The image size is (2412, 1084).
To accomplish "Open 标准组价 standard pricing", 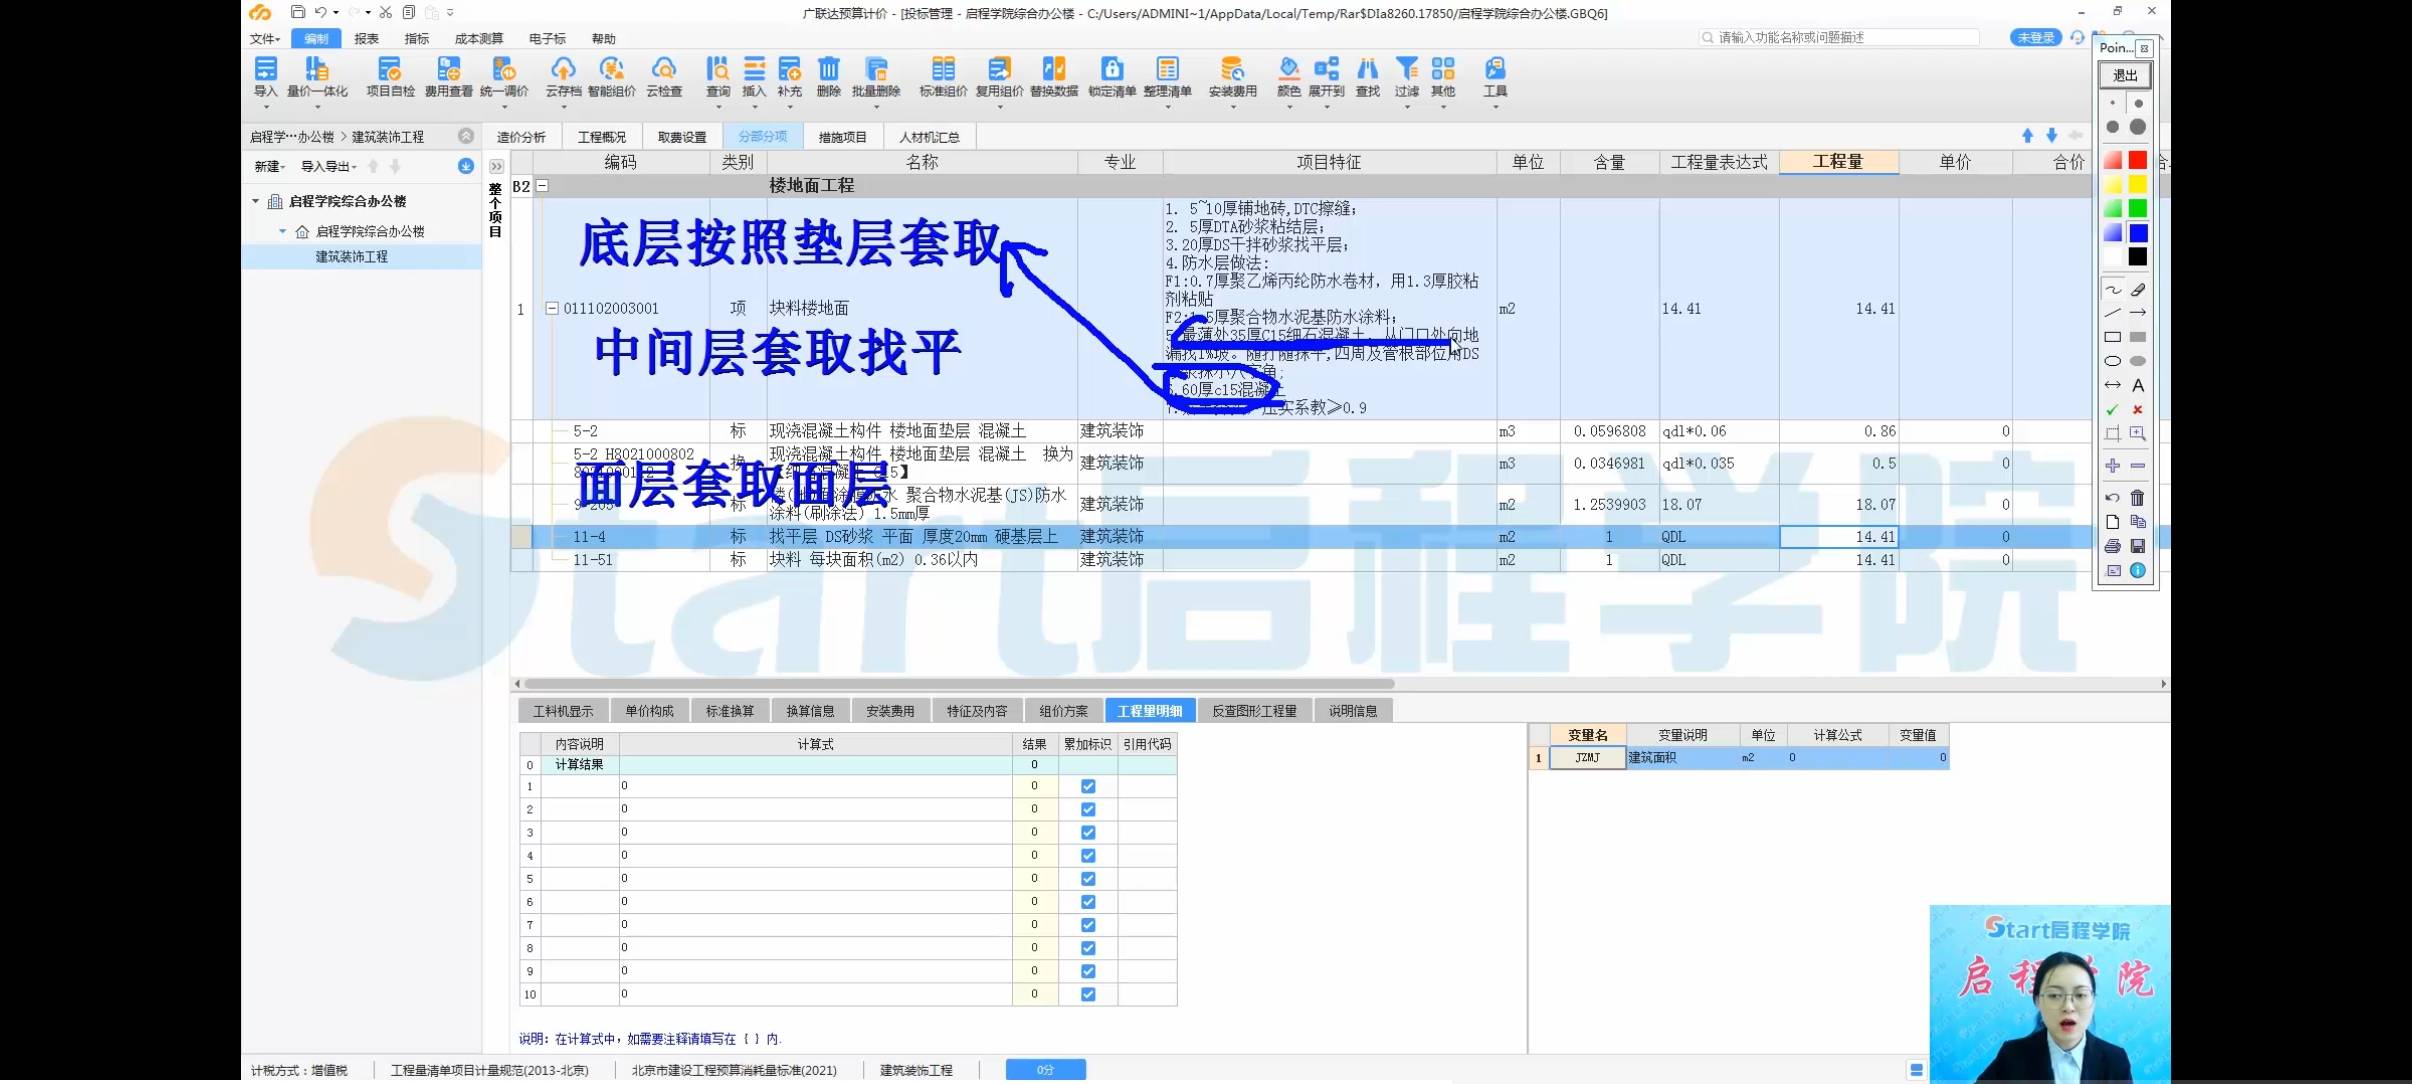I will coord(943,77).
